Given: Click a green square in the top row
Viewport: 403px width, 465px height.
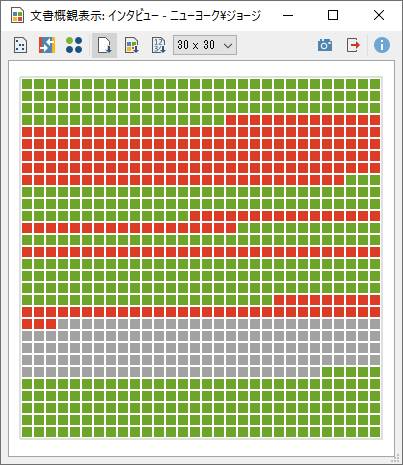Looking at the screenshot, I should point(27,84).
